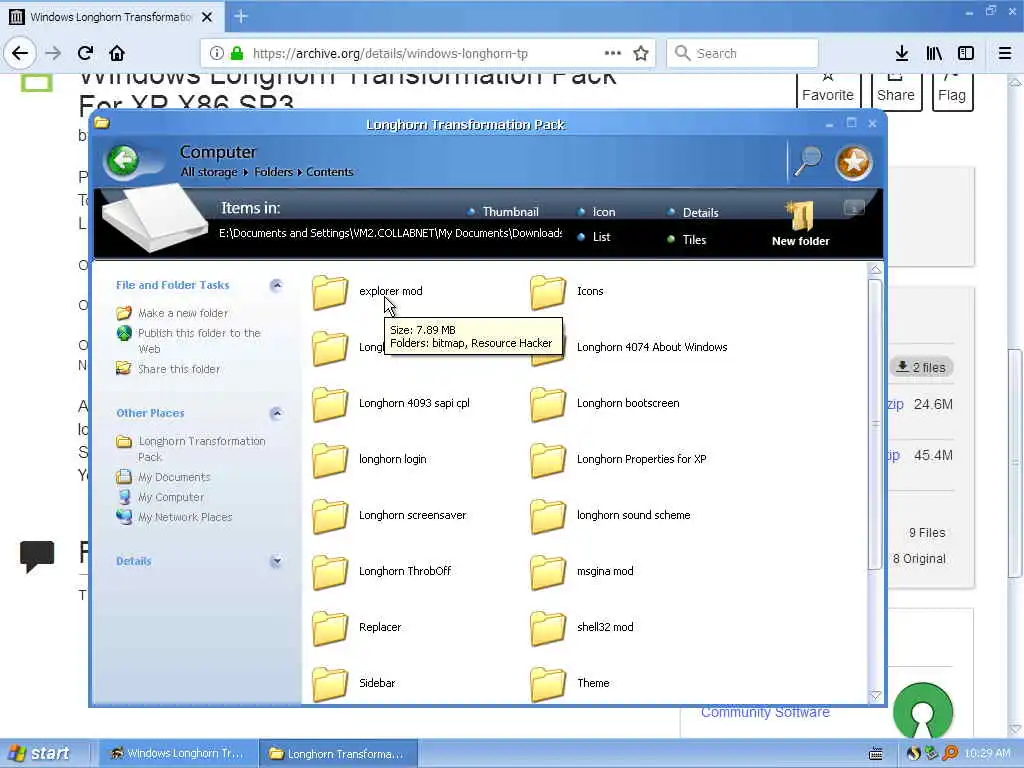Open the Sidebar folder
Viewport: 1024px width, 768px height.
point(354,683)
